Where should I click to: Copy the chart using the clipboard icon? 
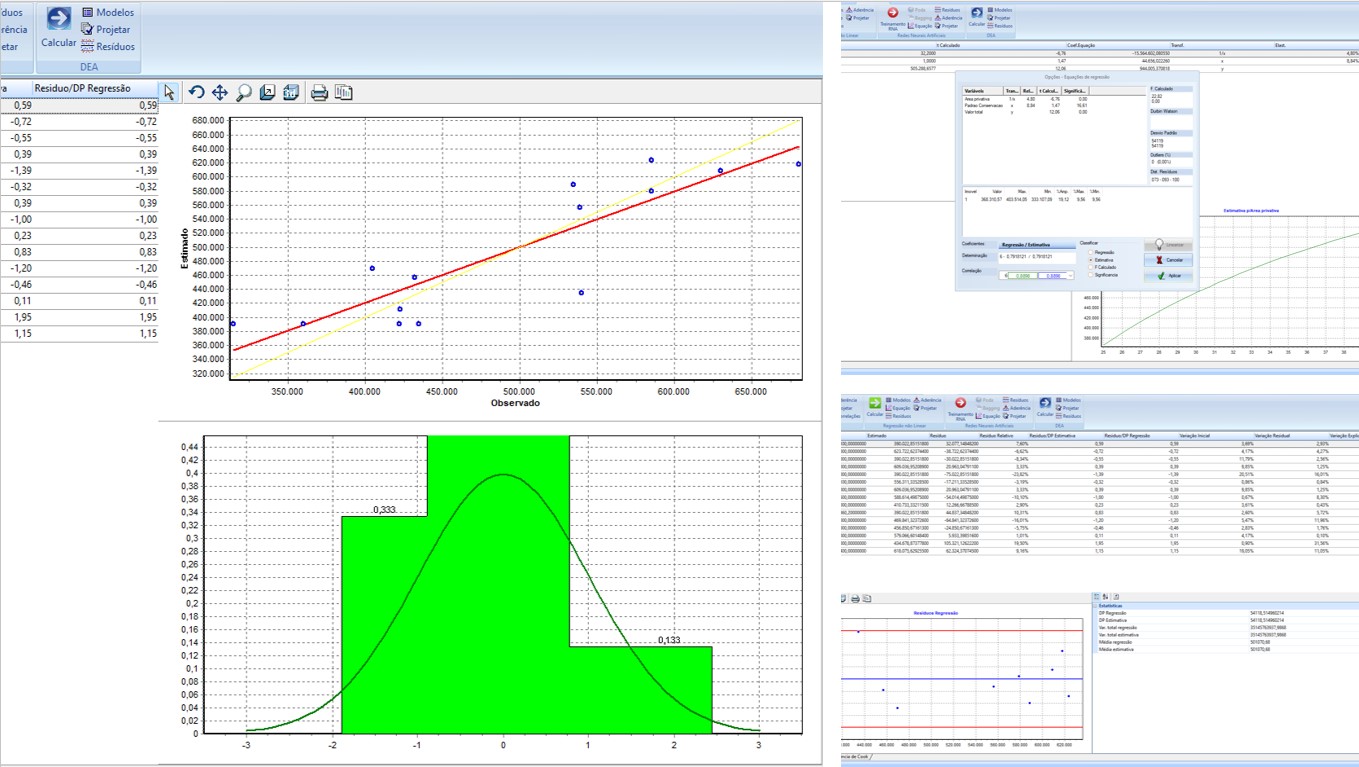[343, 92]
